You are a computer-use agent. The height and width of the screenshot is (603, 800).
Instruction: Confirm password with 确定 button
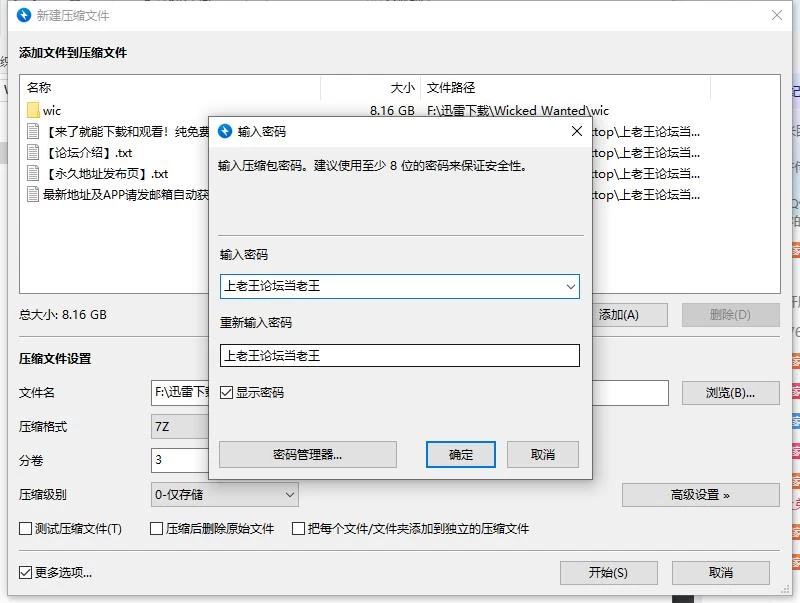click(x=461, y=455)
